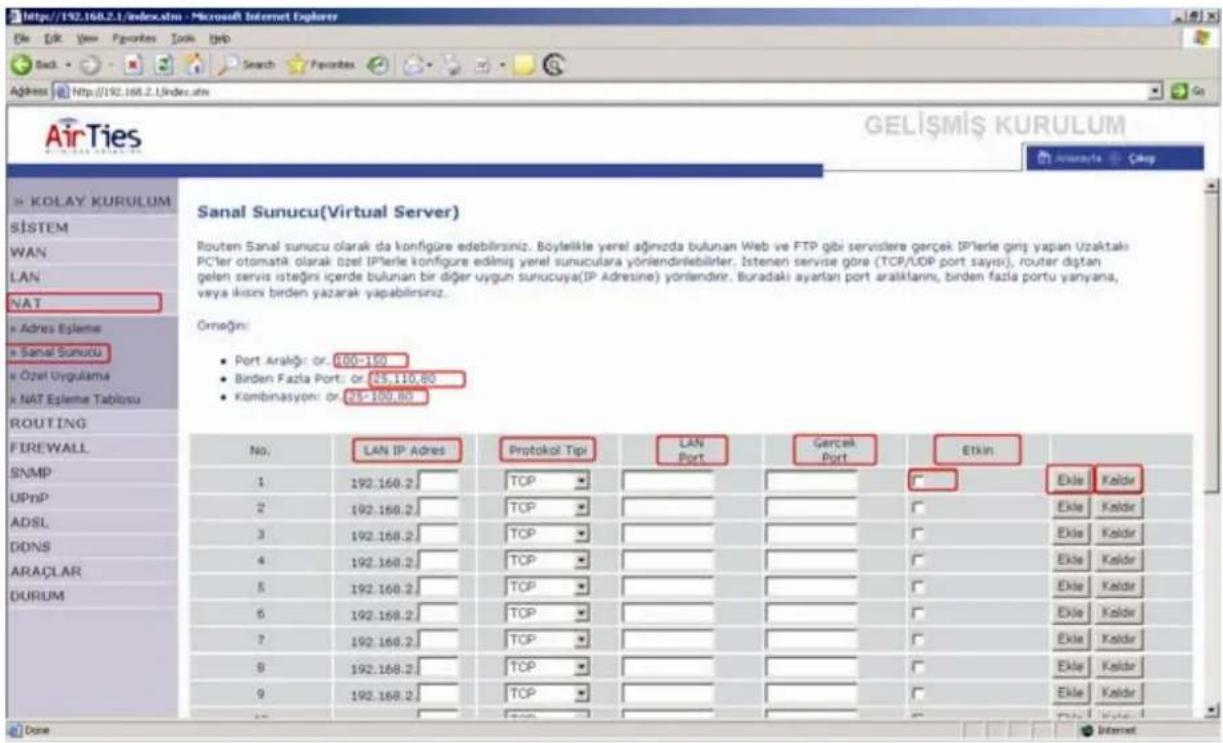Enable the Etkin checkbox in row 2
Image resolution: width=1223 pixels, height=743 pixels.
pyautogui.click(x=917, y=509)
